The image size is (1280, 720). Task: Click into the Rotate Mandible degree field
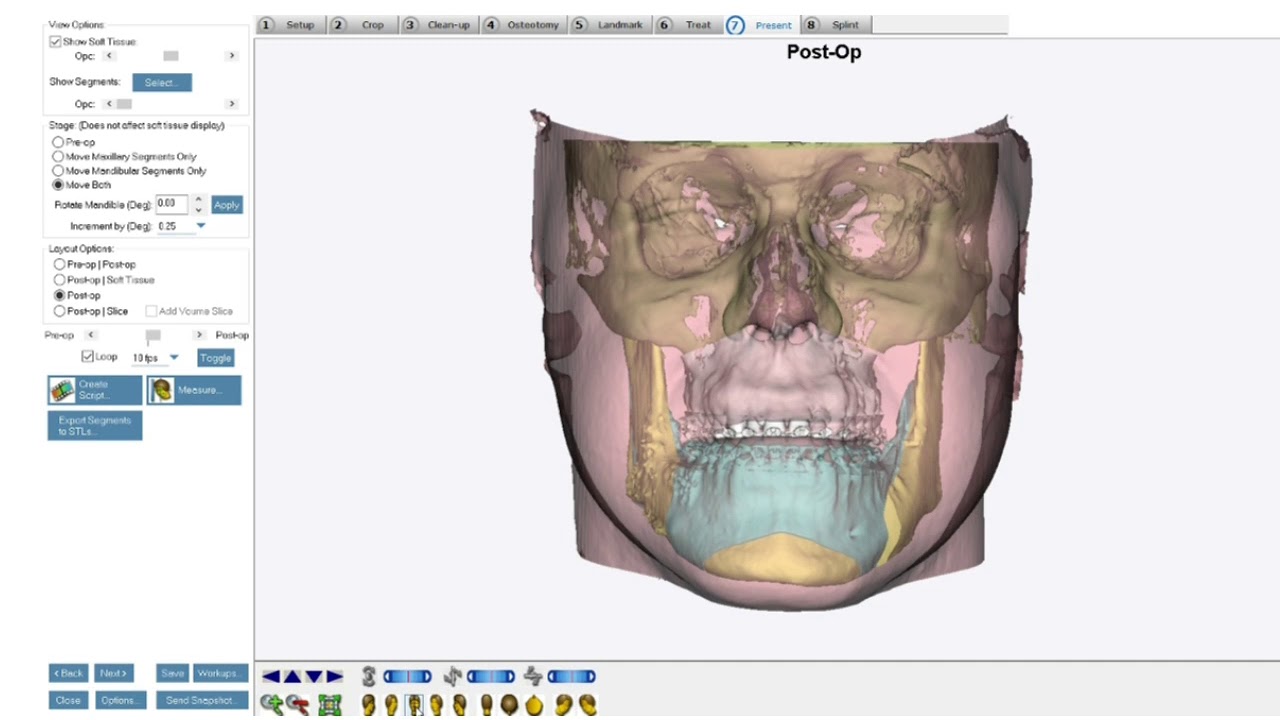[174, 204]
